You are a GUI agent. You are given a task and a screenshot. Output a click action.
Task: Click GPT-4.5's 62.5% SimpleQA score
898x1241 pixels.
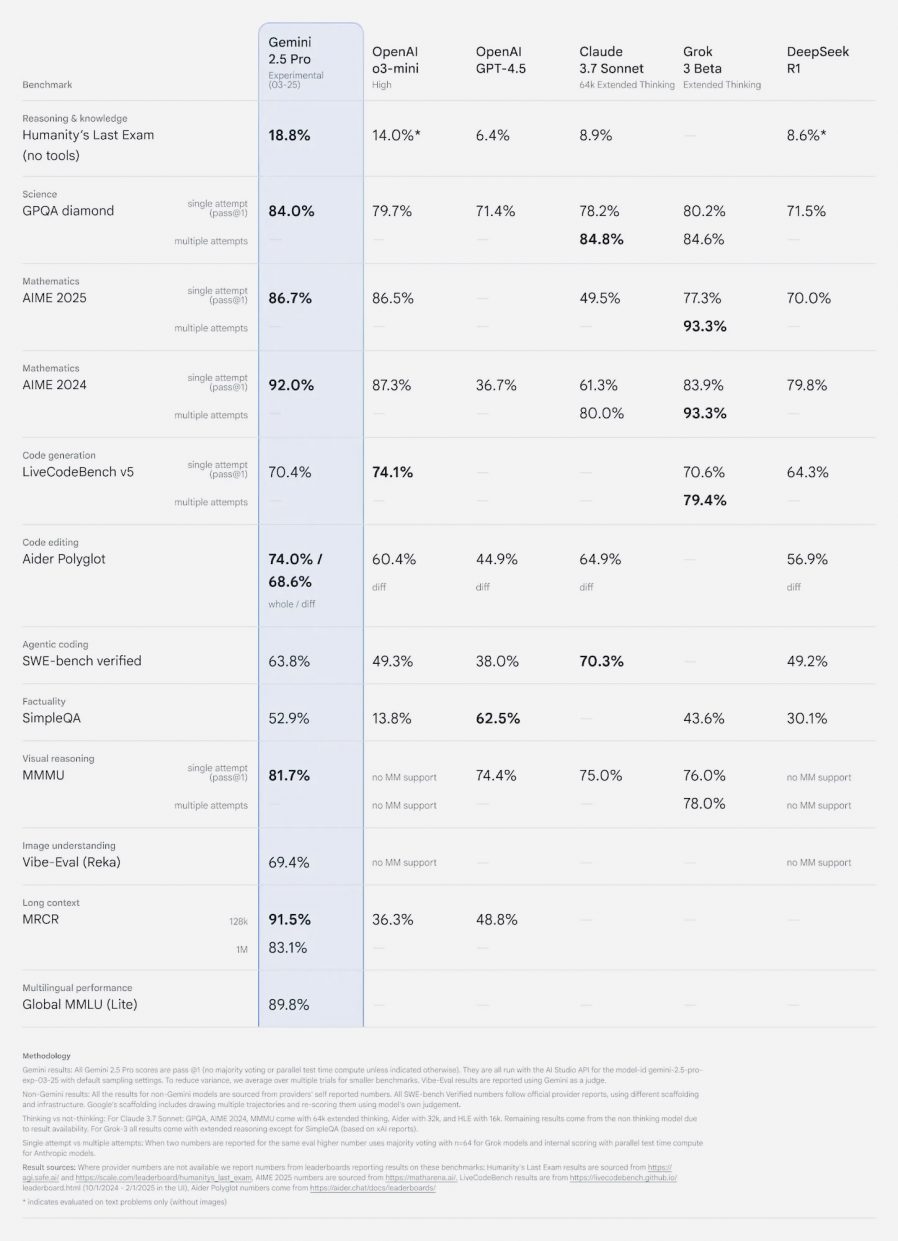coord(499,718)
